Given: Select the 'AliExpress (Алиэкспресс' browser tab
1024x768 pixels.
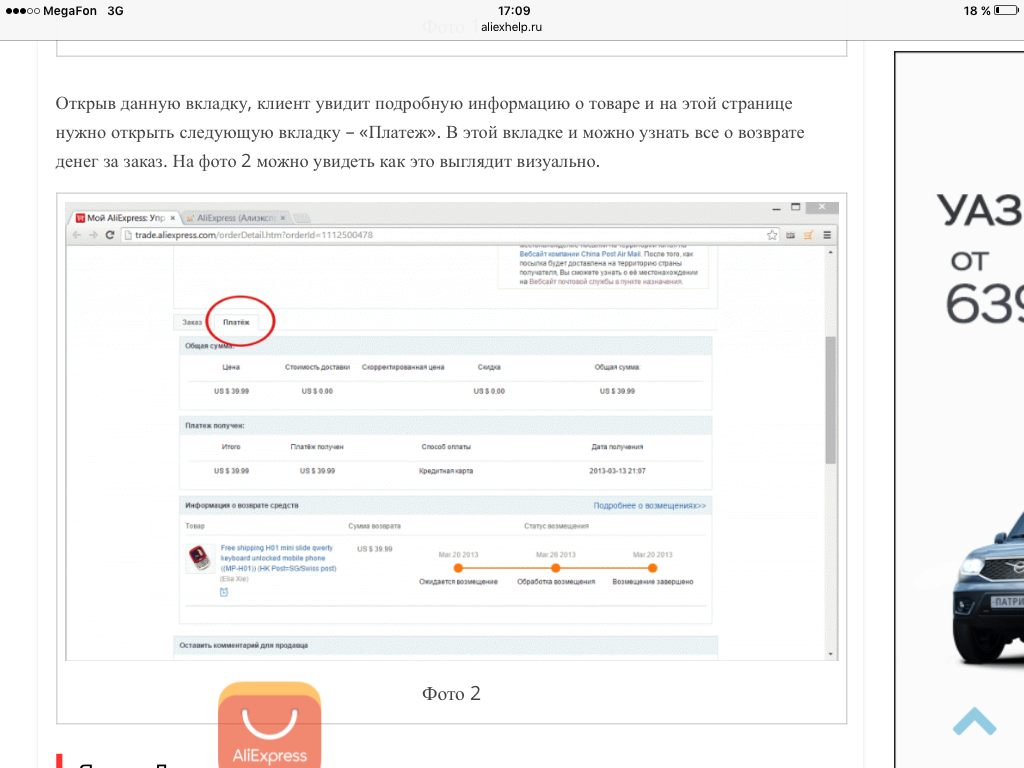Looking at the screenshot, I should [235, 218].
